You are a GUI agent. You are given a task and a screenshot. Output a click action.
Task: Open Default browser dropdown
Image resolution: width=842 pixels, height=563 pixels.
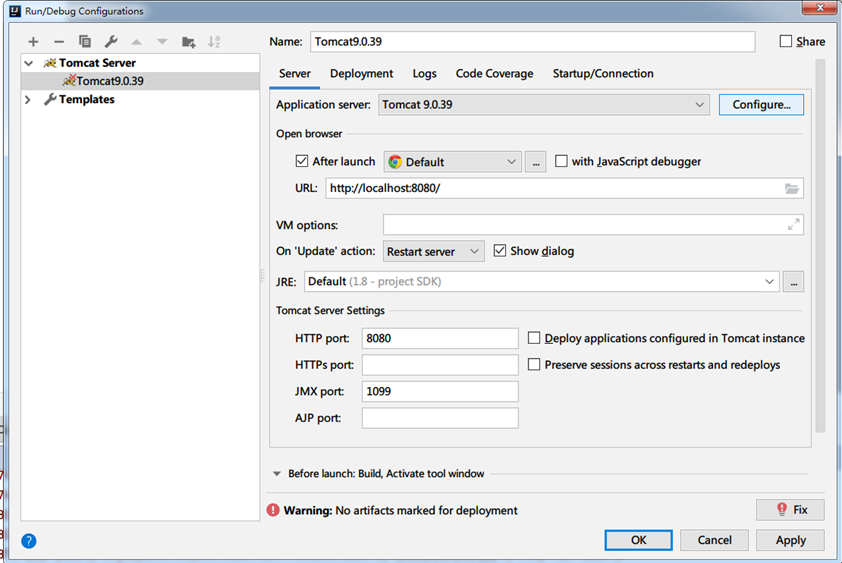coord(453,162)
